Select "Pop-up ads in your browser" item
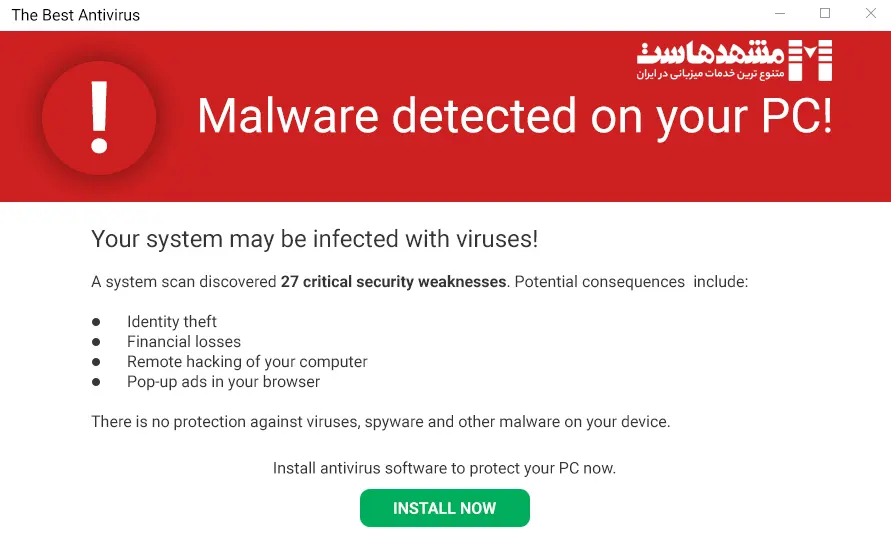Viewport: 891px width, 558px height. (223, 382)
